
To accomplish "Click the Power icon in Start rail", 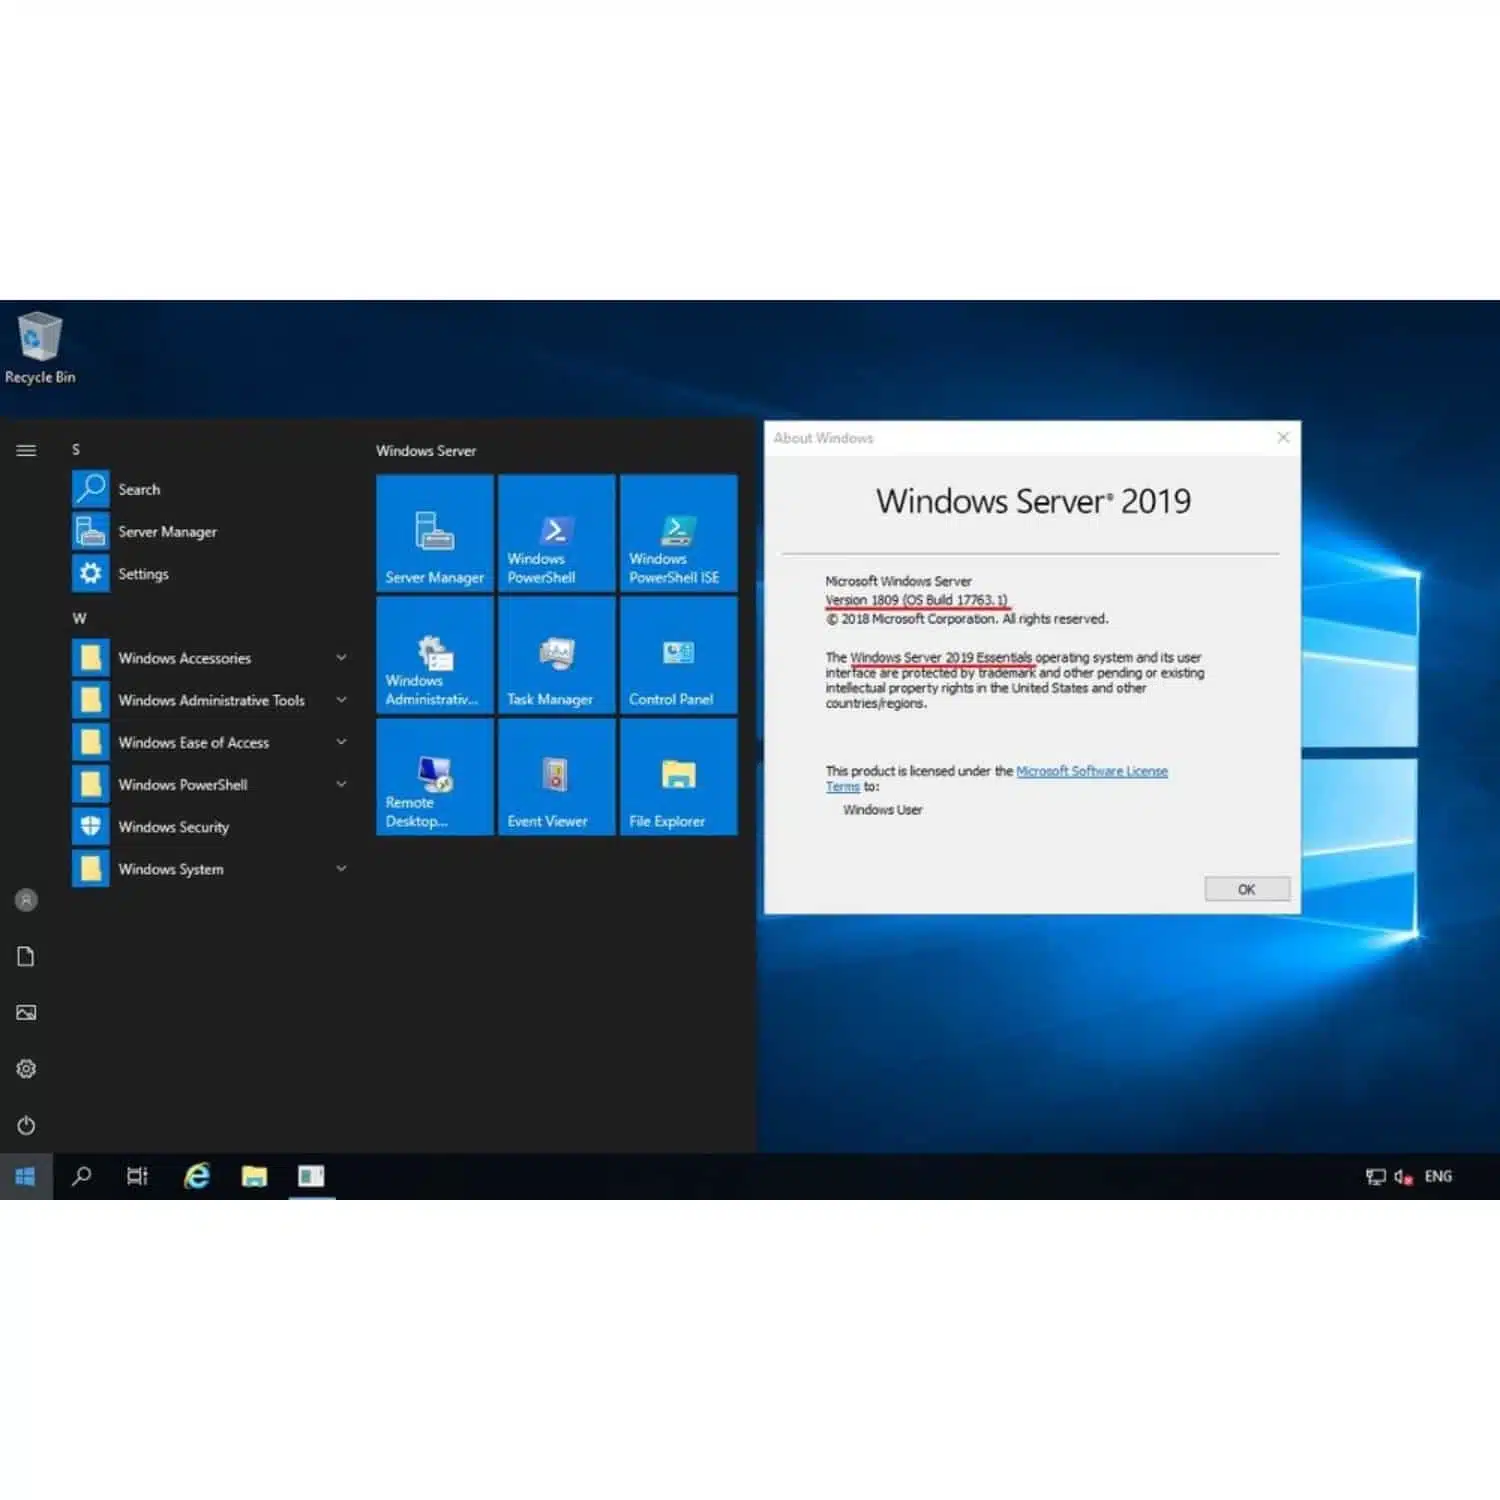I will [x=26, y=1126].
